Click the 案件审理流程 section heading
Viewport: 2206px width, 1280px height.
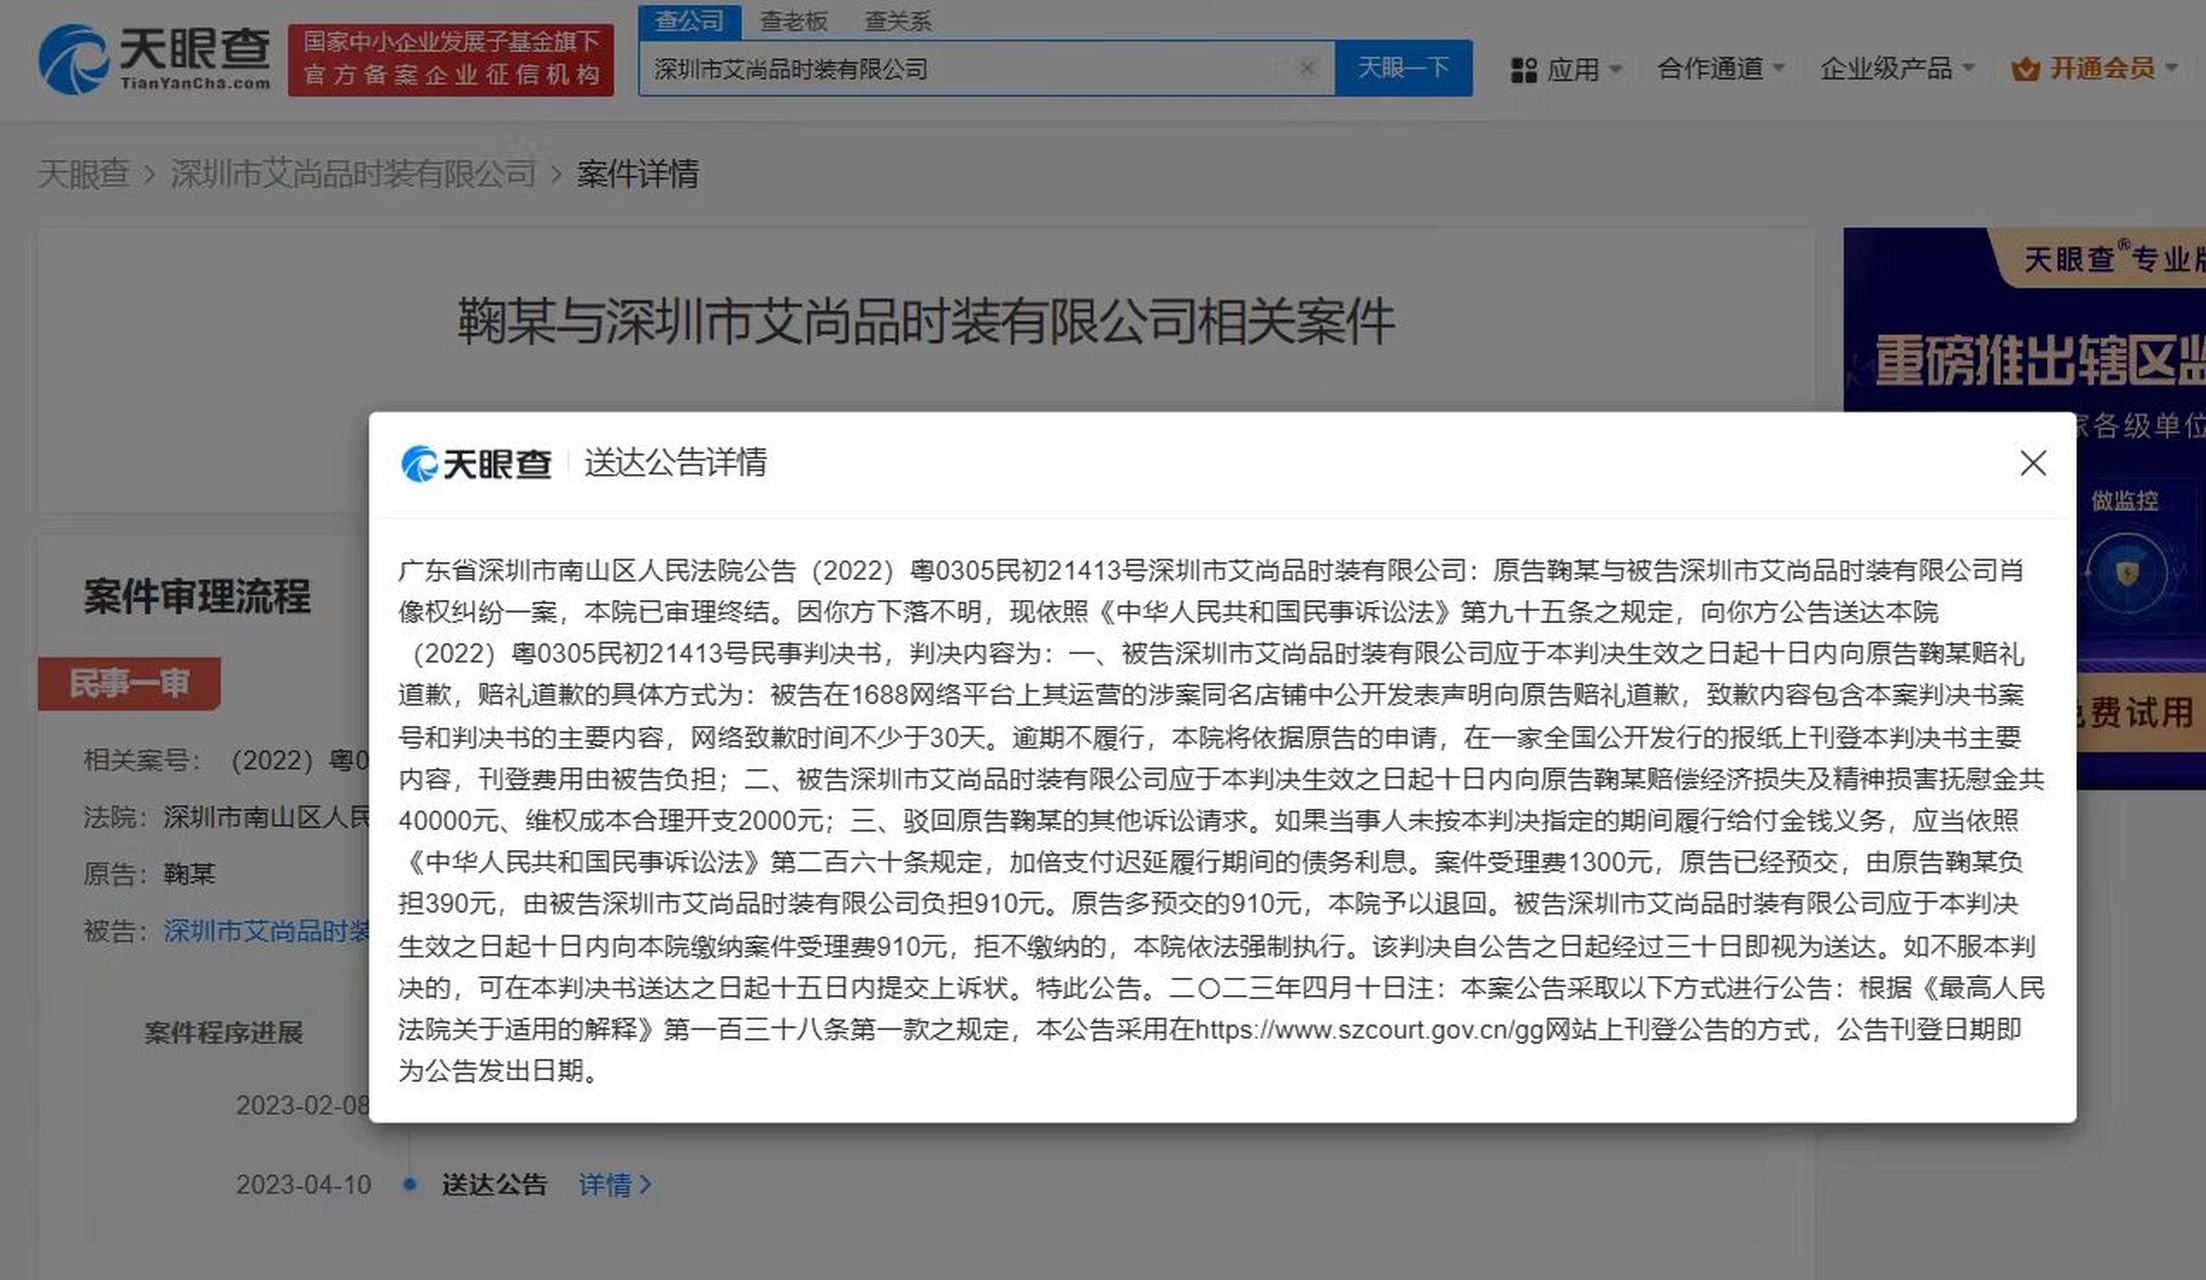tap(197, 596)
